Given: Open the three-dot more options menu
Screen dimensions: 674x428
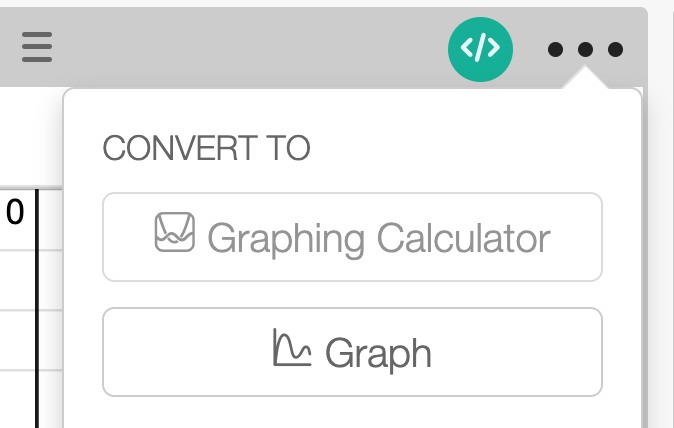Looking at the screenshot, I should point(586,49).
